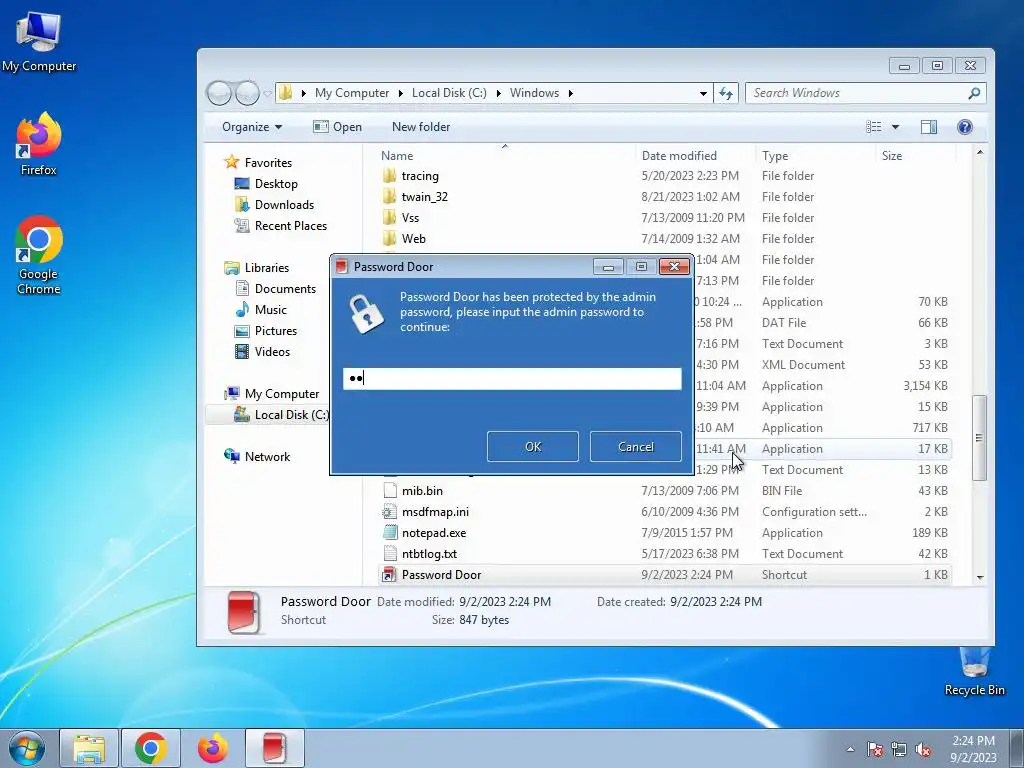1024x768 pixels.
Task: Select the Music library
Action: (x=261, y=310)
